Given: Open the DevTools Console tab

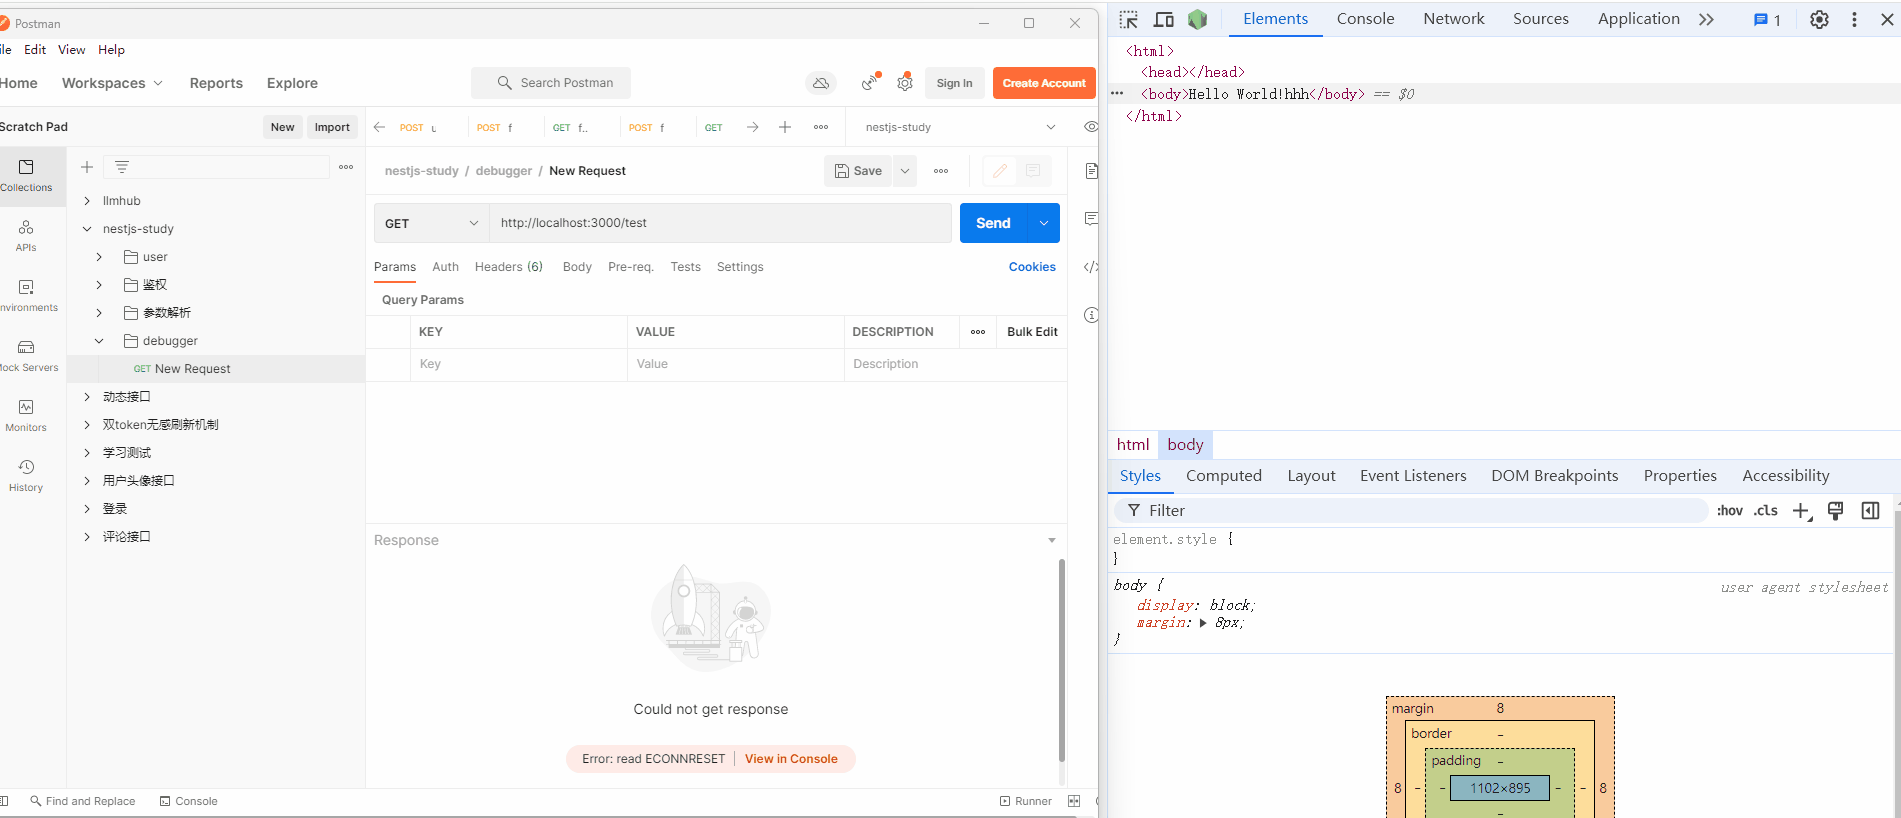Looking at the screenshot, I should pyautogui.click(x=1365, y=19).
